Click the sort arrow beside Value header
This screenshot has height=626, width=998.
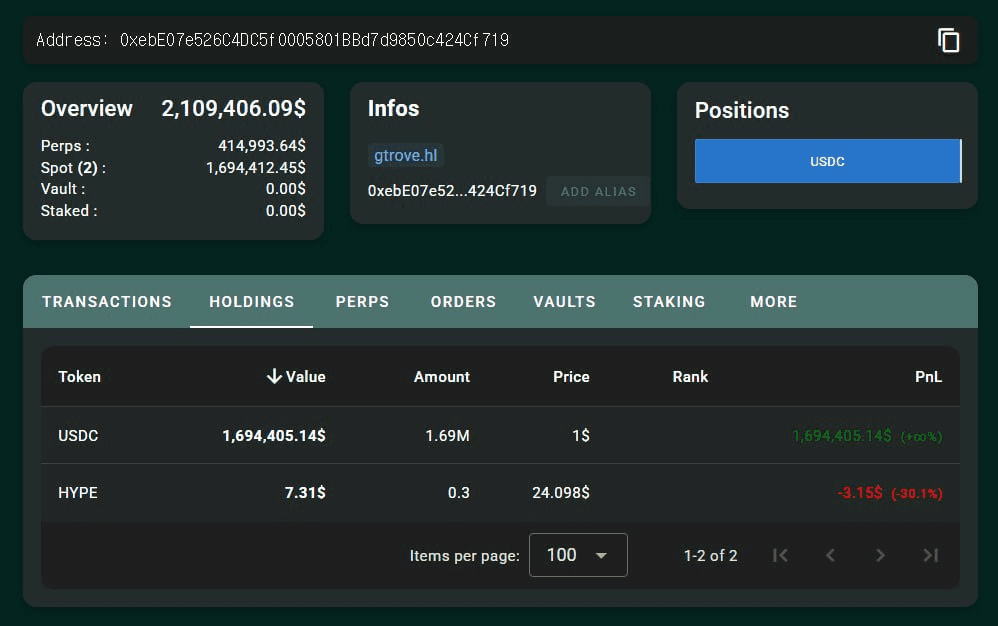(x=273, y=377)
